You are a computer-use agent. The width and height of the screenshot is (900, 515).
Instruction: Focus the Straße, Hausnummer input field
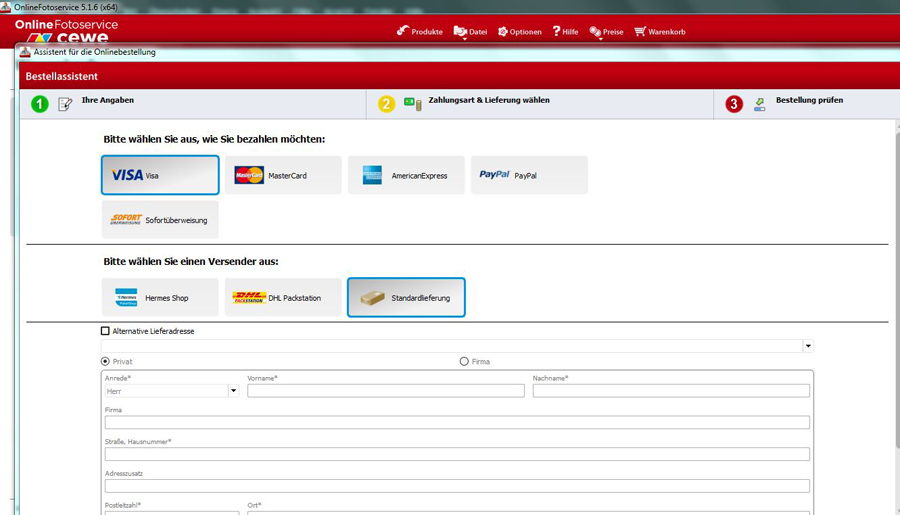click(457, 454)
